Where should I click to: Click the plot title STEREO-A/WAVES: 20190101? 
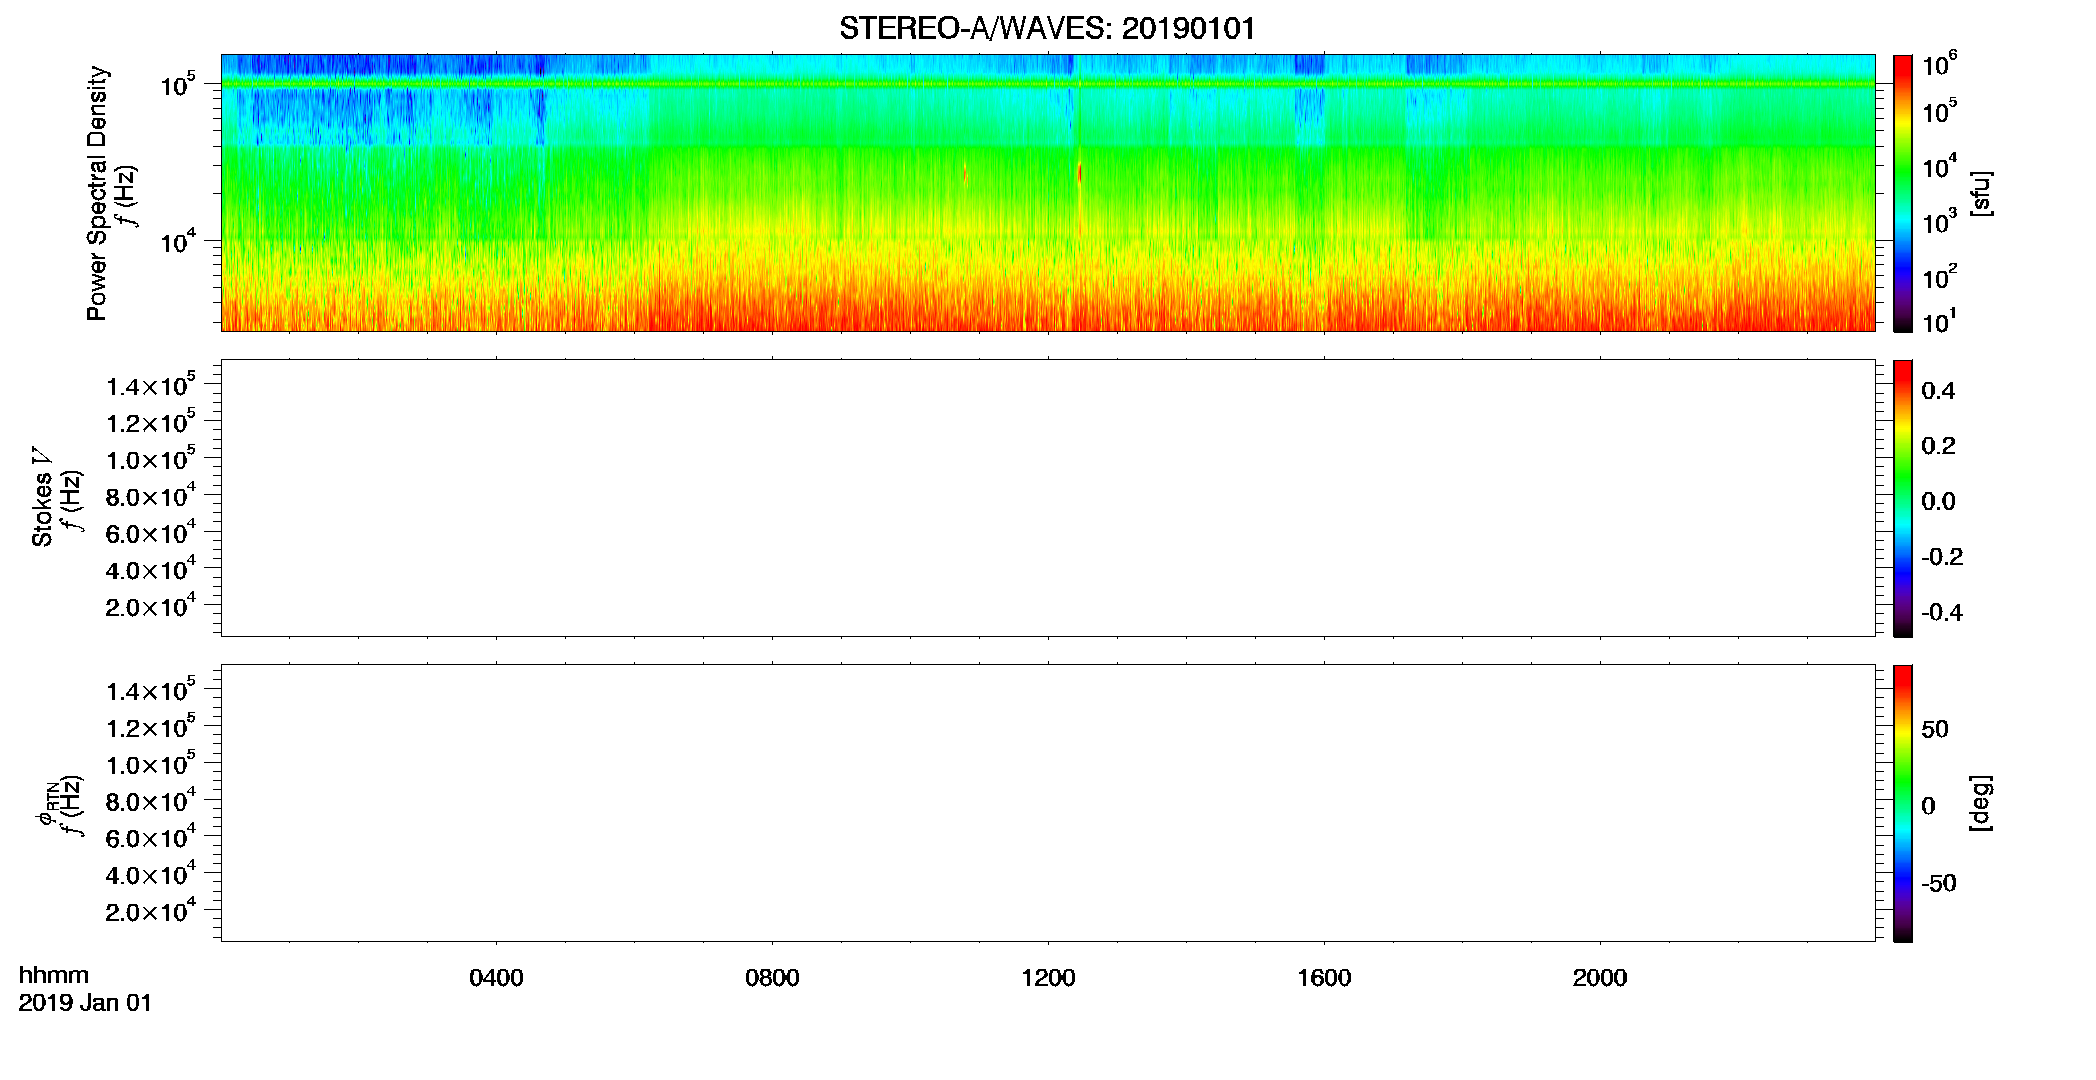(x=1047, y=29)
